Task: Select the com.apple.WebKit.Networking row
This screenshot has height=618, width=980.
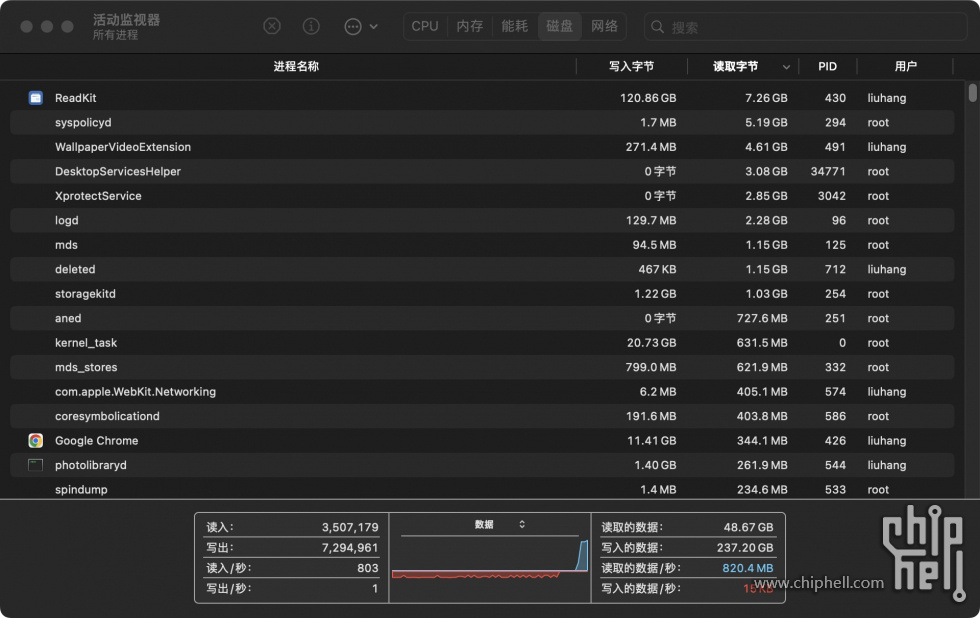Action: point(482,392)
